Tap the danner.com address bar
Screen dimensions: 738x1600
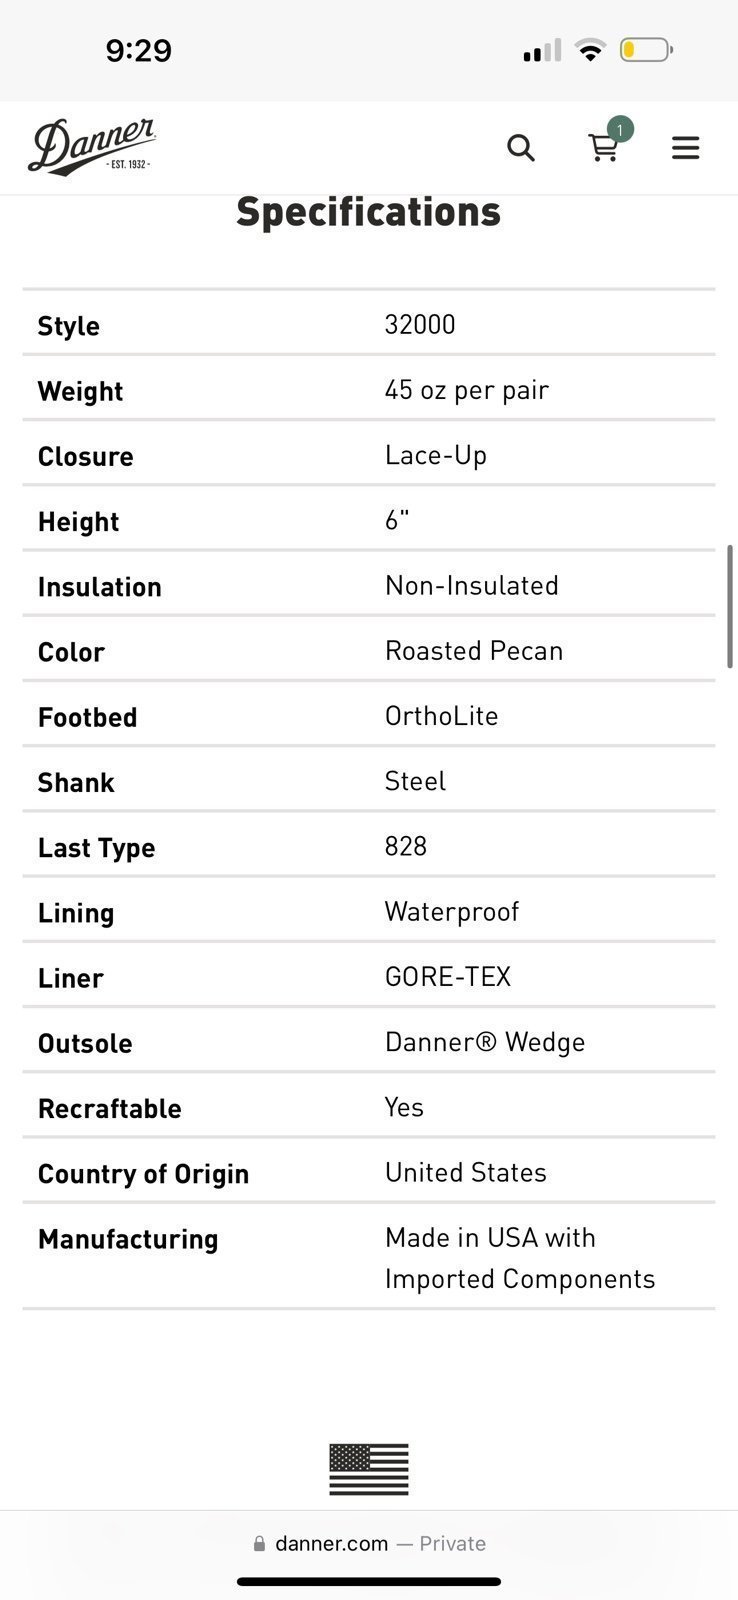[369, 1543]
